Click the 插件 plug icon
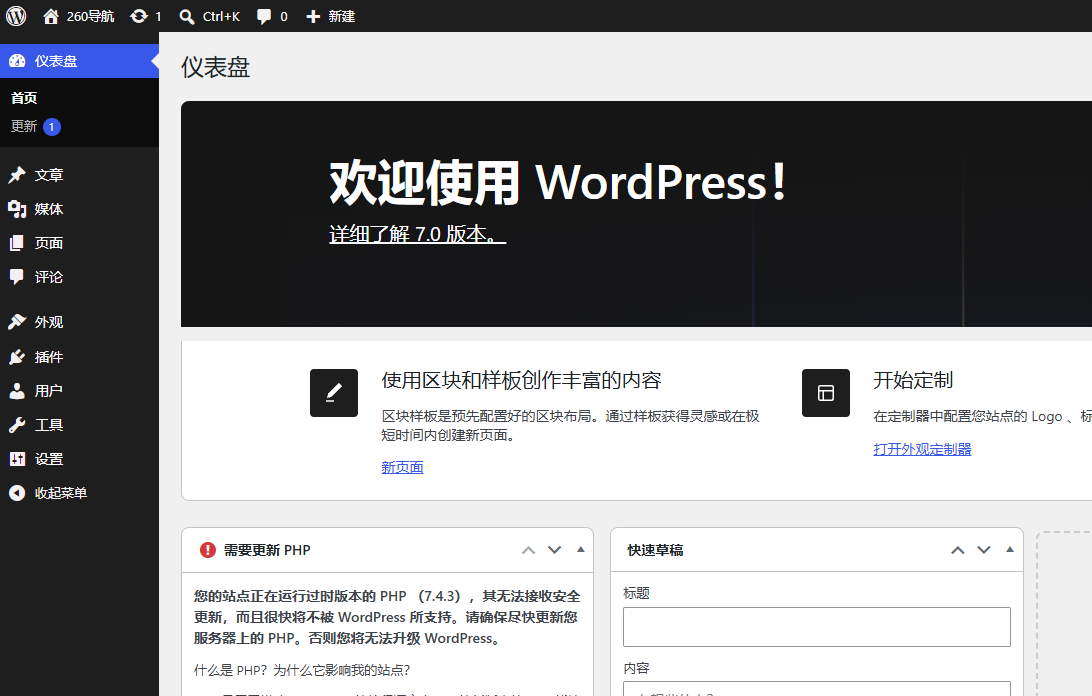 (x=17, y=357)
